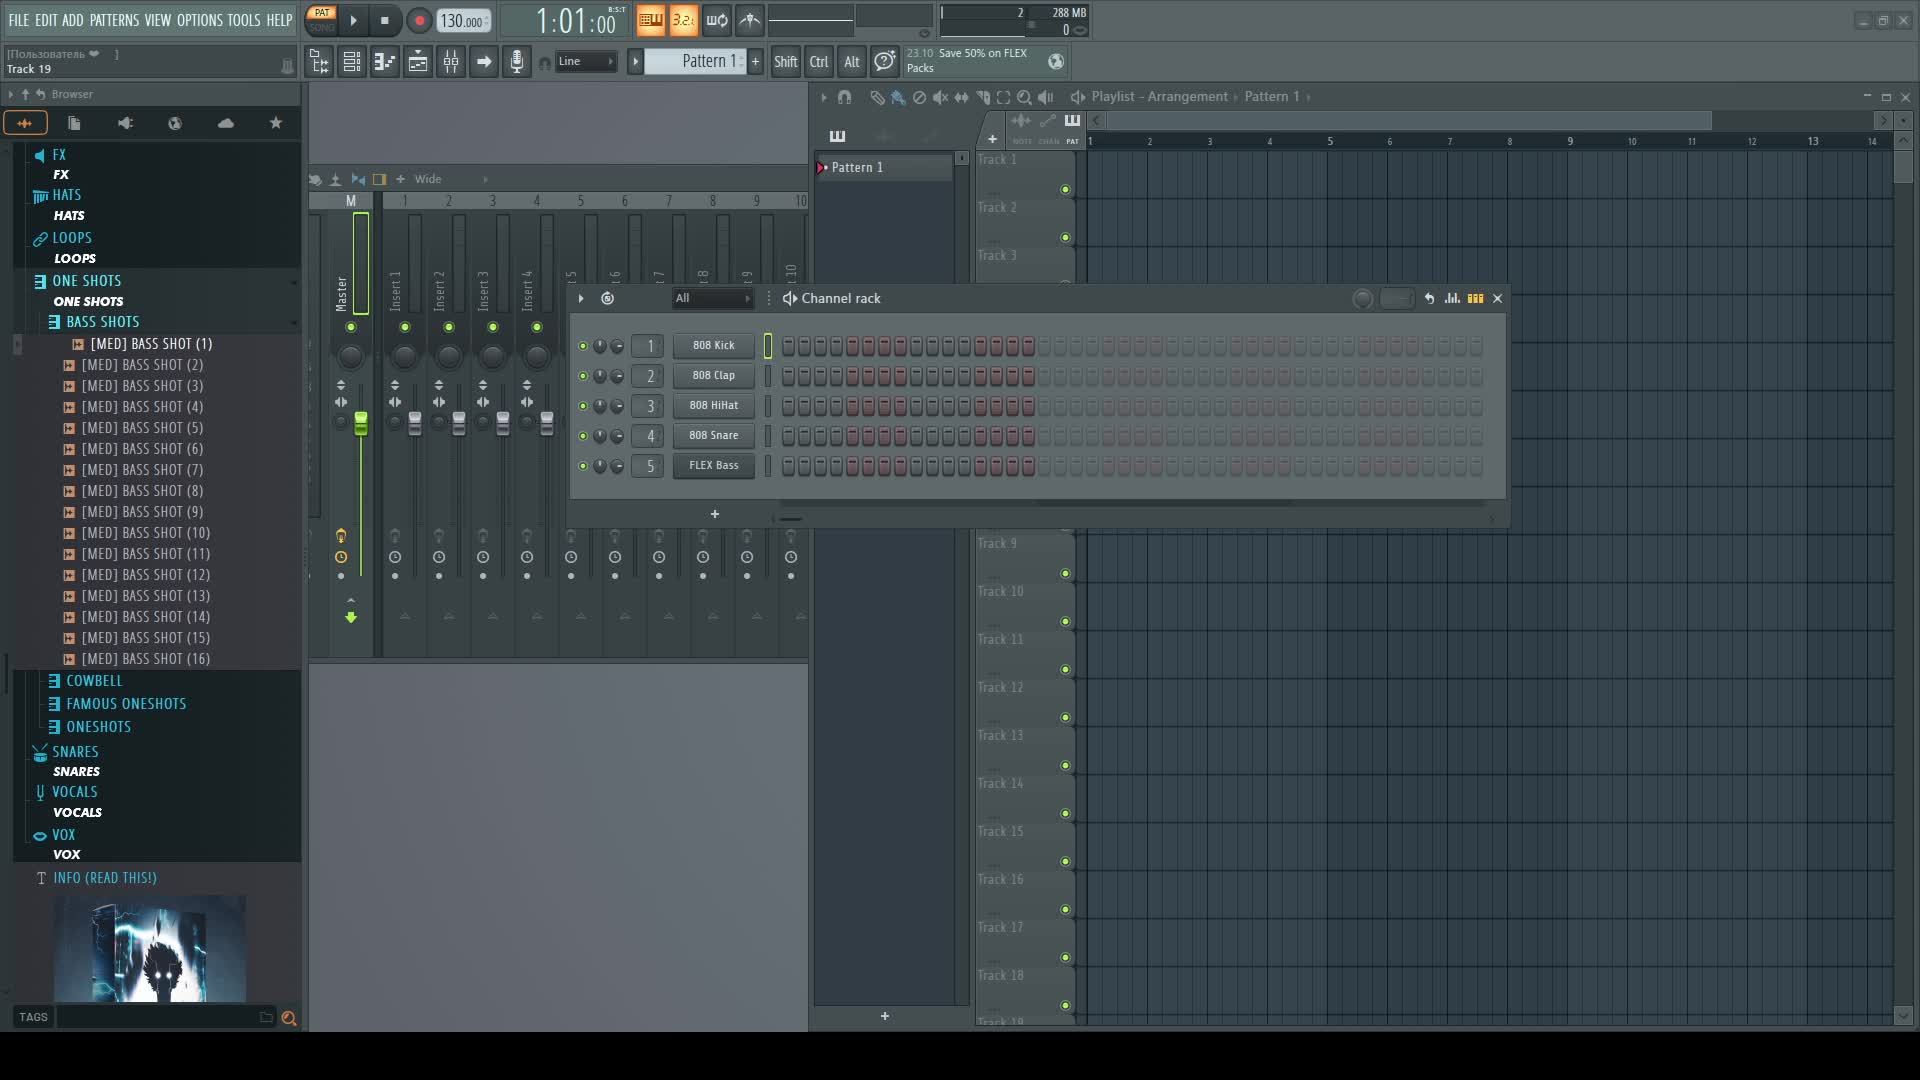The height and width of the screenshot is (1080, 1920).
Task: Mute the 808 Clap channel
Action: click(x=583, y=376)
